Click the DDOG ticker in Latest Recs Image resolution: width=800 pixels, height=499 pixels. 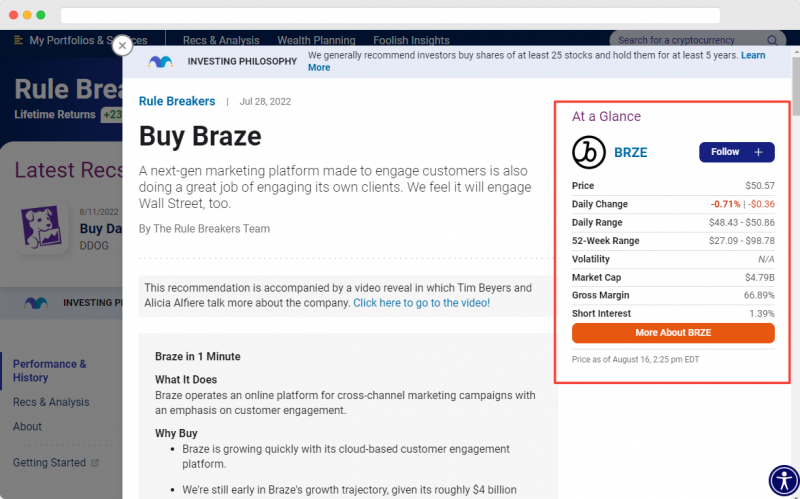pyautogui.click(x=94, y=246)
